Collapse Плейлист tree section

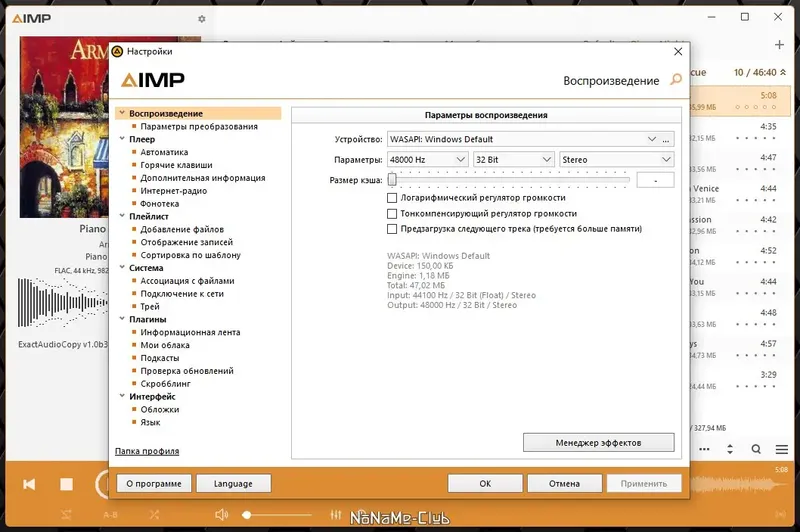coord(122,216)
